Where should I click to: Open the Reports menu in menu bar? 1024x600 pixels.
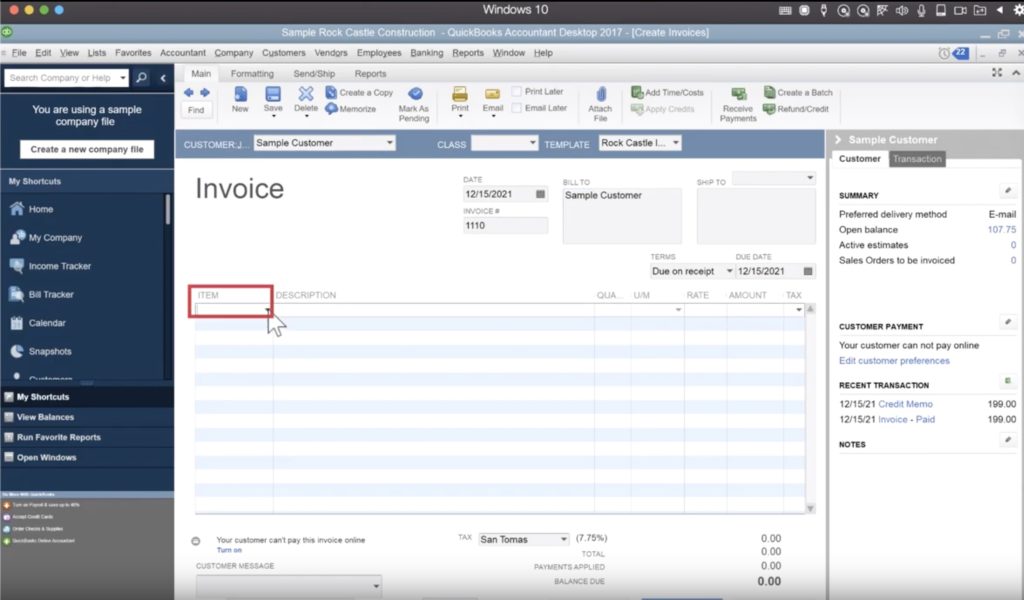click(468, 53)
